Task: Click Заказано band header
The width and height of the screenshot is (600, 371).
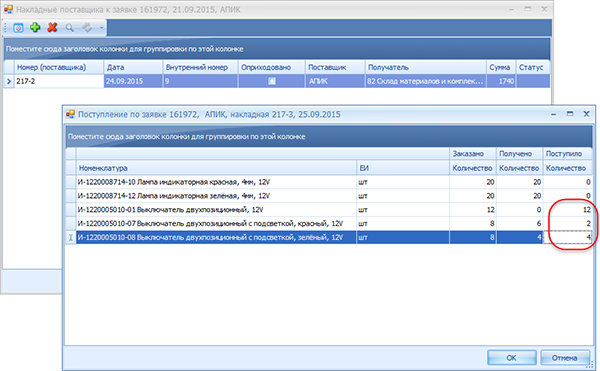Action: coord(473,154)
